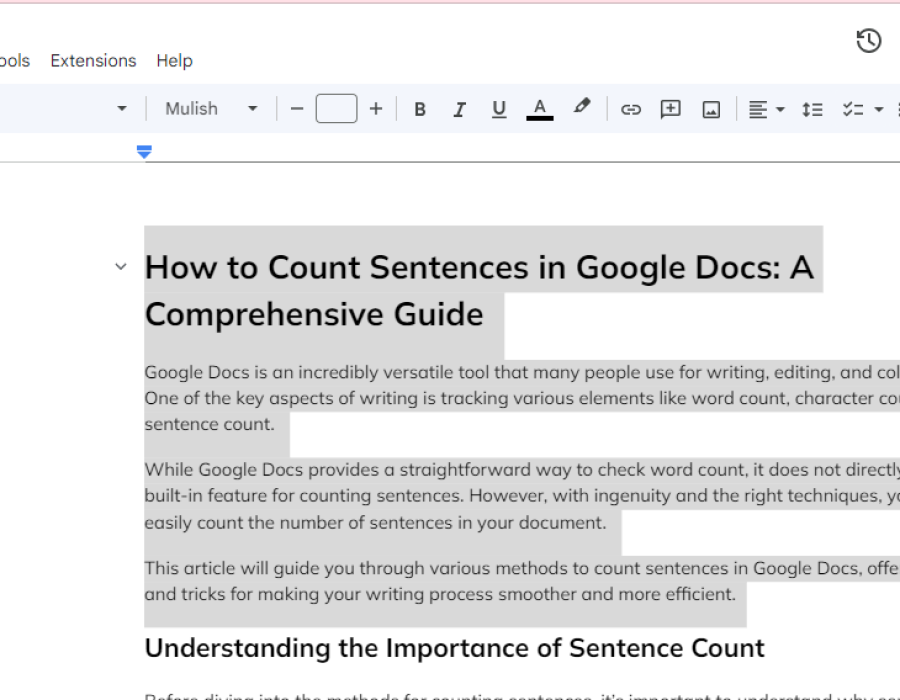
Task: Open line and paragraph spacing icon
Action: point(812,109)
